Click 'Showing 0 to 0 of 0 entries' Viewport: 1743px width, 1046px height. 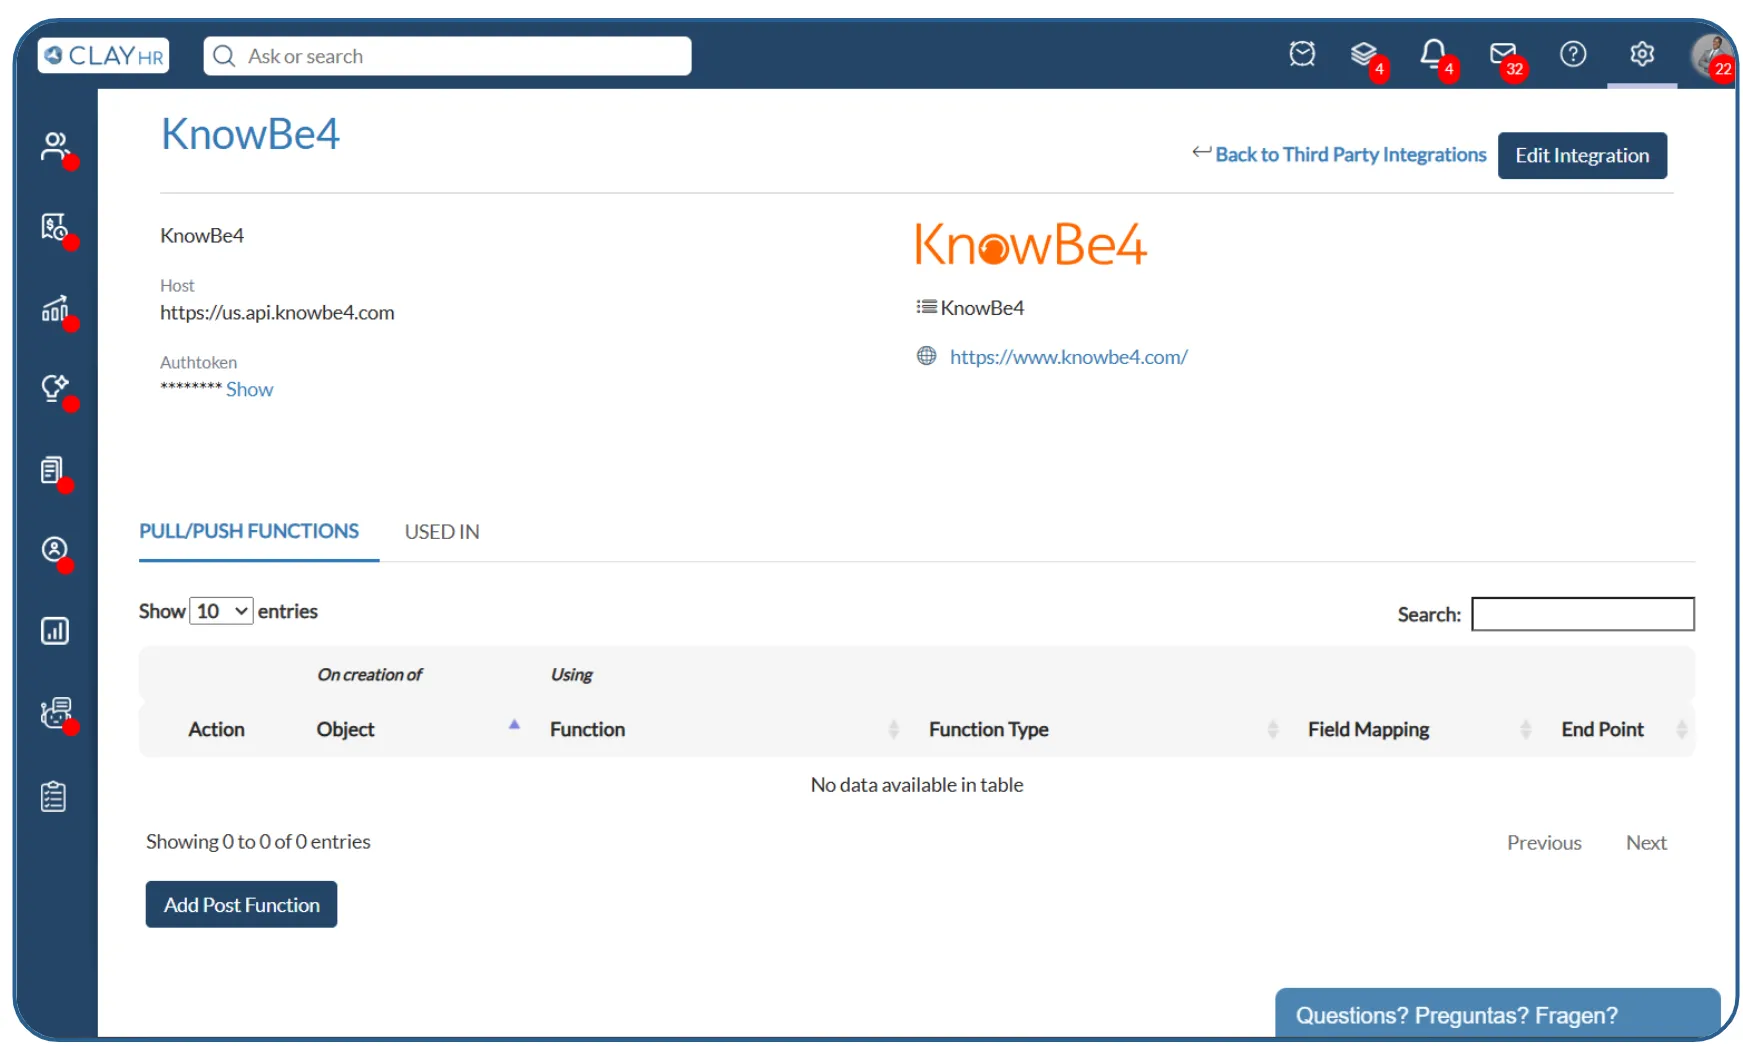point(258,841)
